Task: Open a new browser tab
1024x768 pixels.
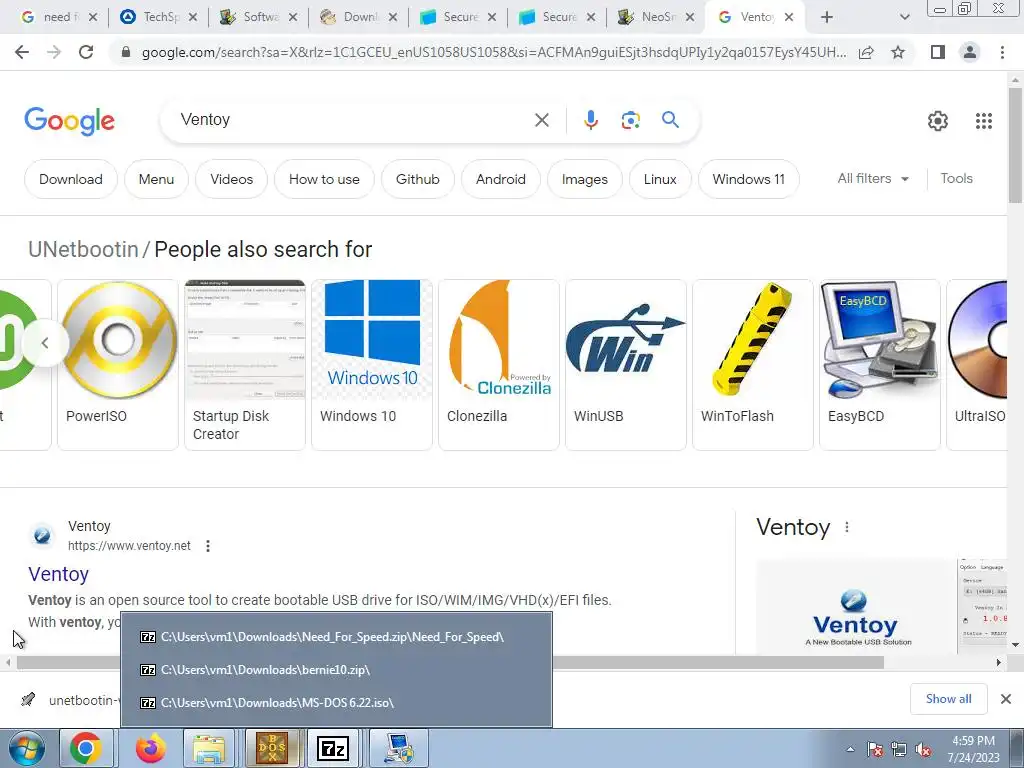Action: tap(827, 18)
